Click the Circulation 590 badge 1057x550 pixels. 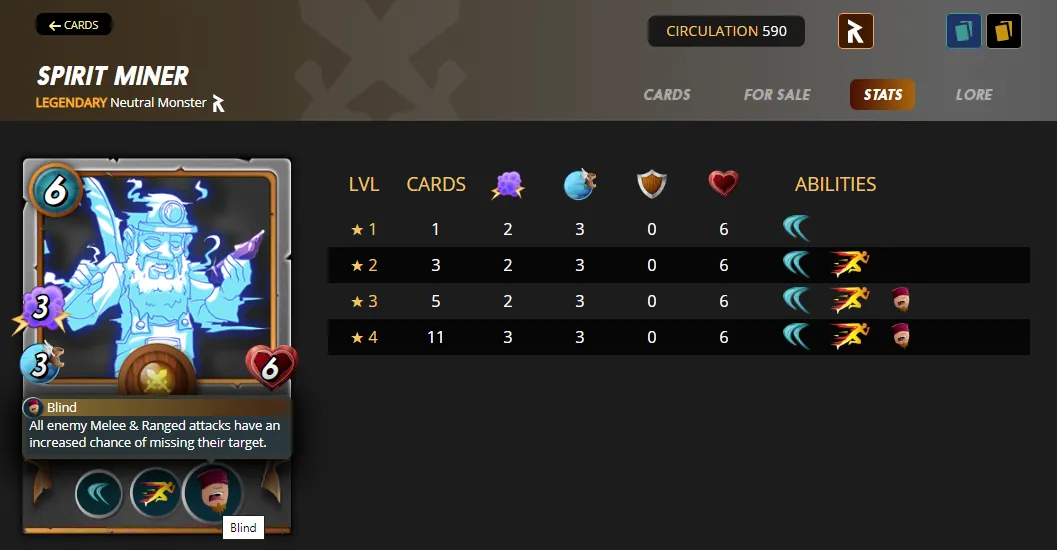[x=726, y=31]
